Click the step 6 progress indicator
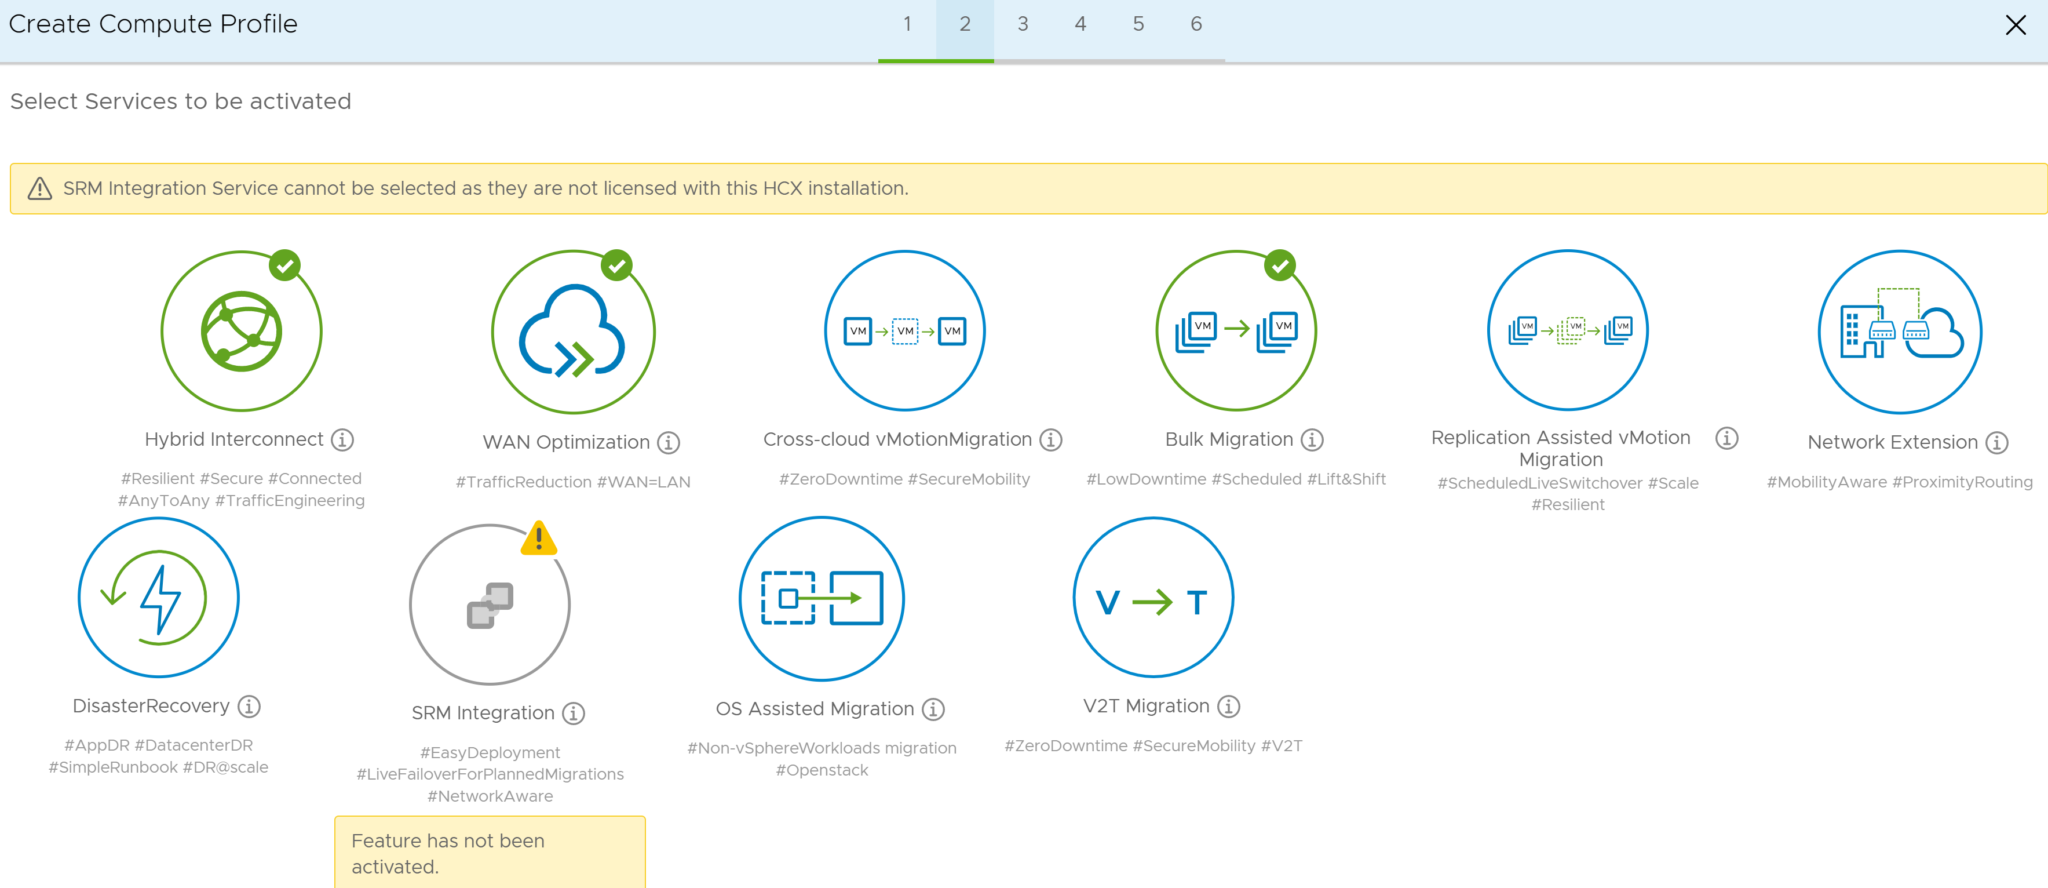Image resolution: width=2048 pixels, height=888 pixels. (x=1196, y=25)
